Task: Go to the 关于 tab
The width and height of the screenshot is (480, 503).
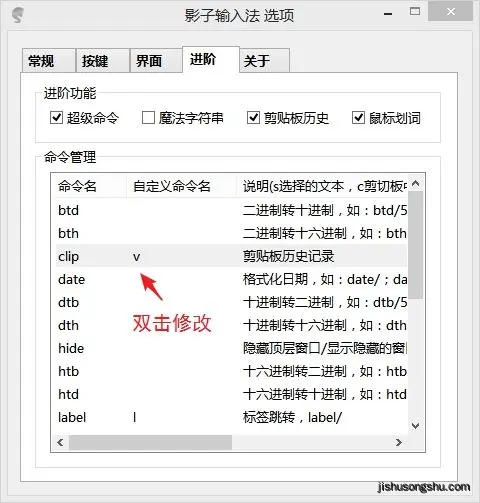Action: tap(264, 60)
